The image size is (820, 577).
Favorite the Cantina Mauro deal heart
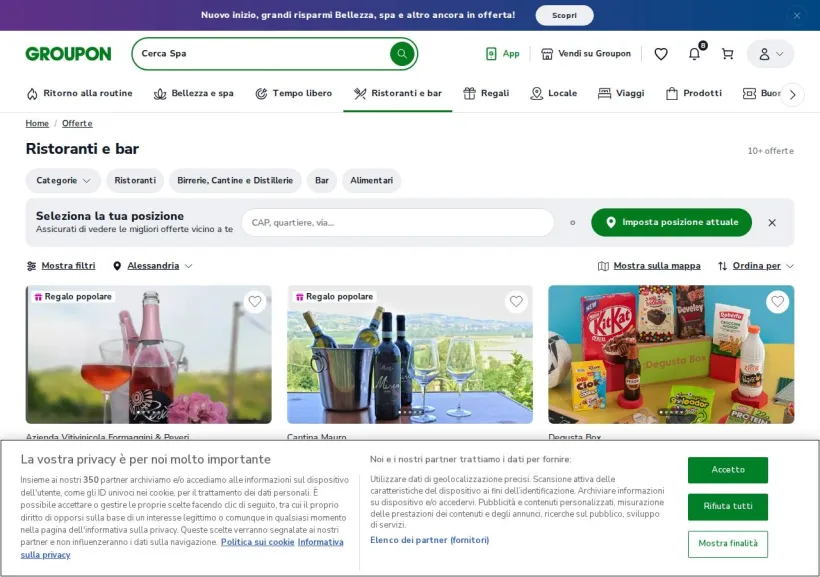pyautogui.click(x=516, y=301)
